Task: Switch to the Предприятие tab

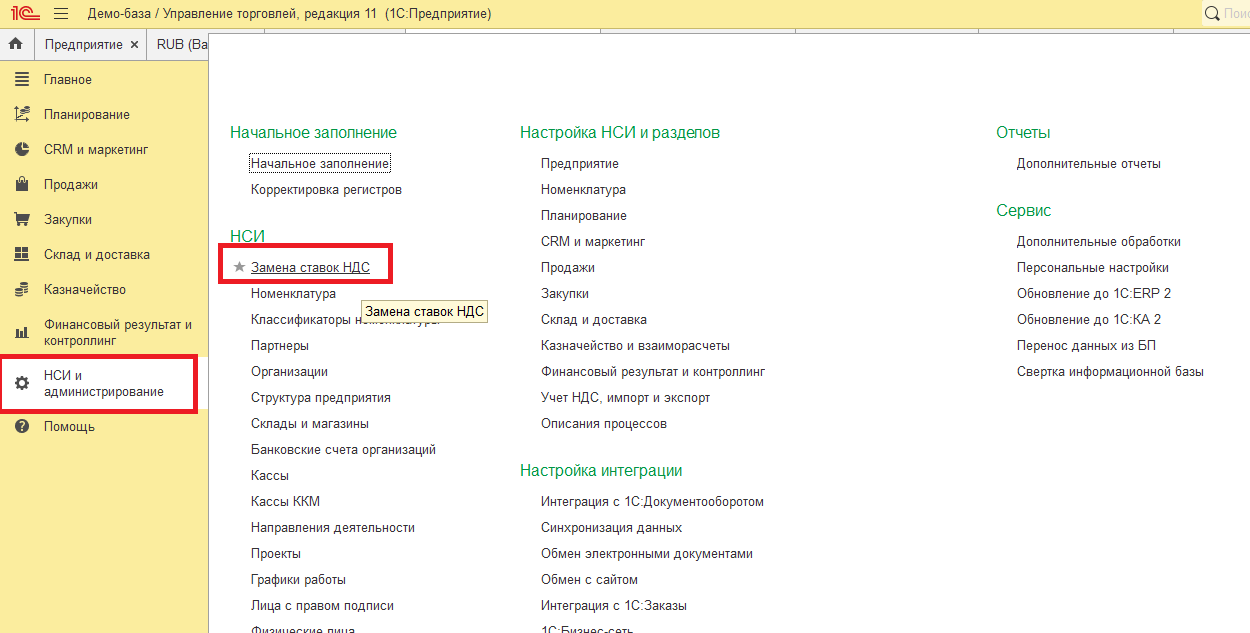Action: tap(83, 45)
